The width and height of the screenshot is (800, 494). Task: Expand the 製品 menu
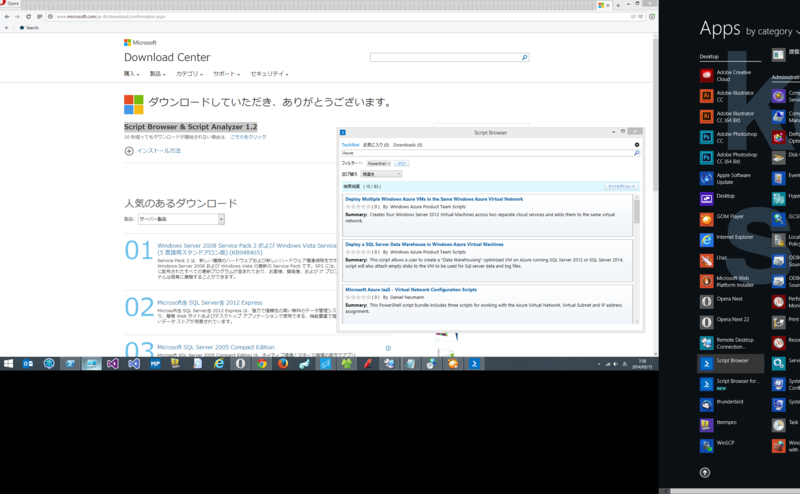157,74
